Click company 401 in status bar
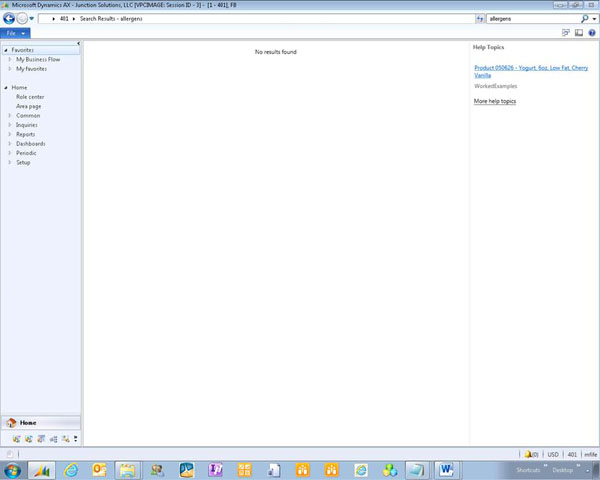This screenshot has width=600, height=480. click(x=572, y=454)
